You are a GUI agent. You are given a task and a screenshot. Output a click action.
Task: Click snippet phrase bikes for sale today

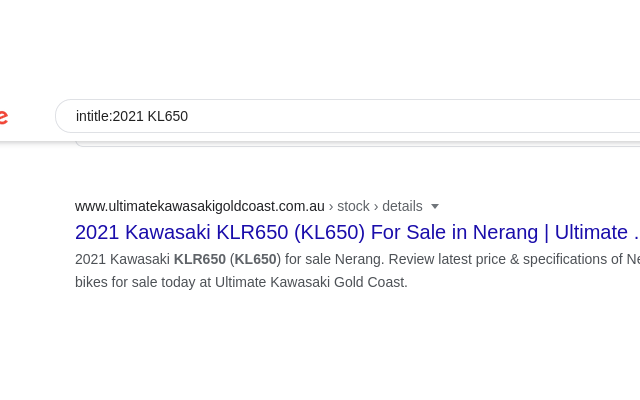tap(135, 282)
